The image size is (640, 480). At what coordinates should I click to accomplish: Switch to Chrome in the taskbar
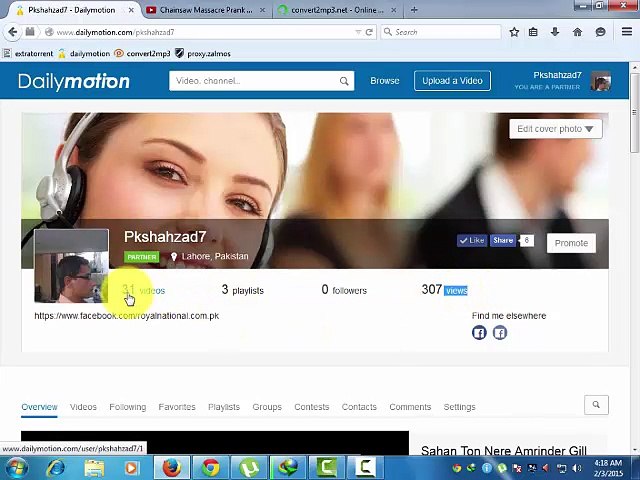[x=211, y=468]
